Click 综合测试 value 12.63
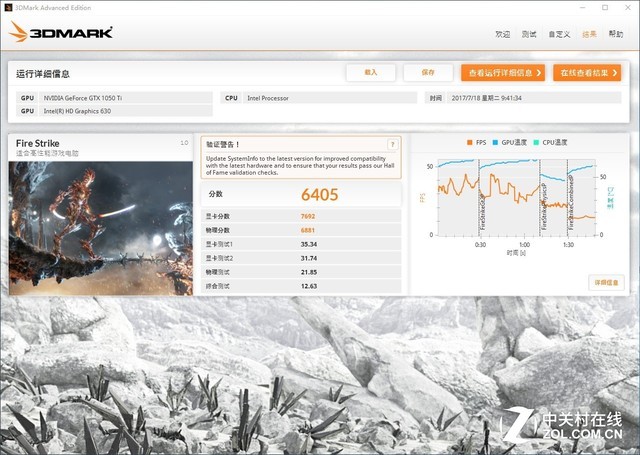The image size is (640, 455). tap(309, 286)
